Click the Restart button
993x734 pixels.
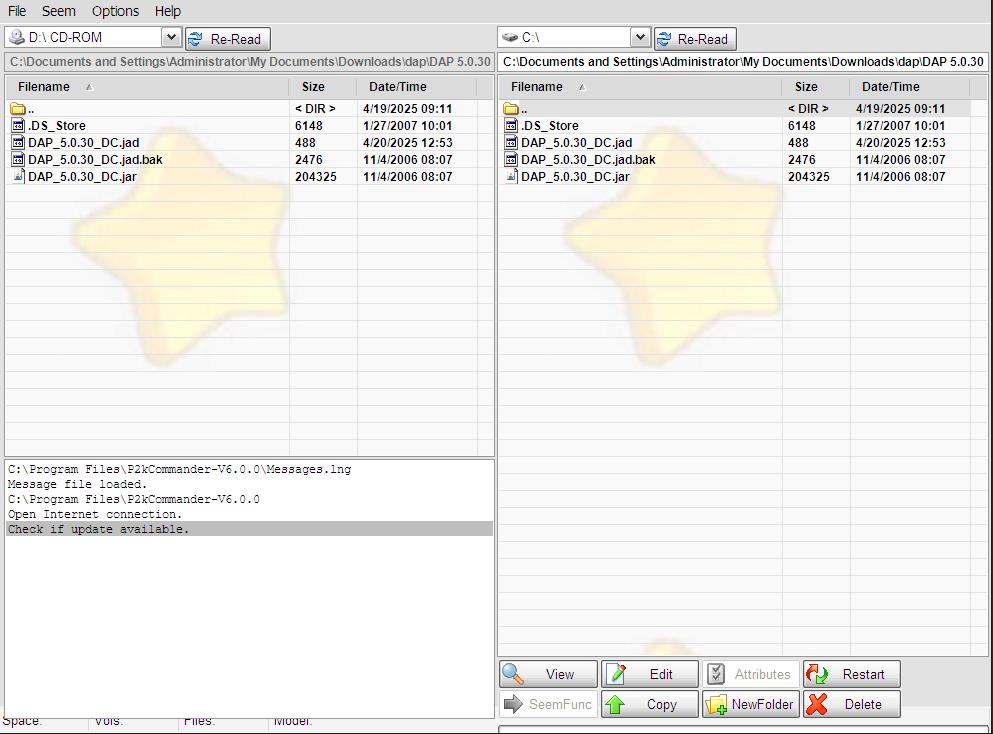852,674
